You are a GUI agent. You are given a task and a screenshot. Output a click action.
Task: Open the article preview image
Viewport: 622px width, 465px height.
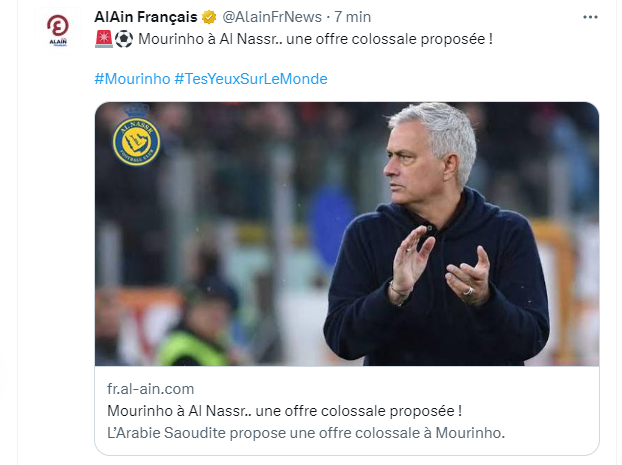tap(347, 234)
